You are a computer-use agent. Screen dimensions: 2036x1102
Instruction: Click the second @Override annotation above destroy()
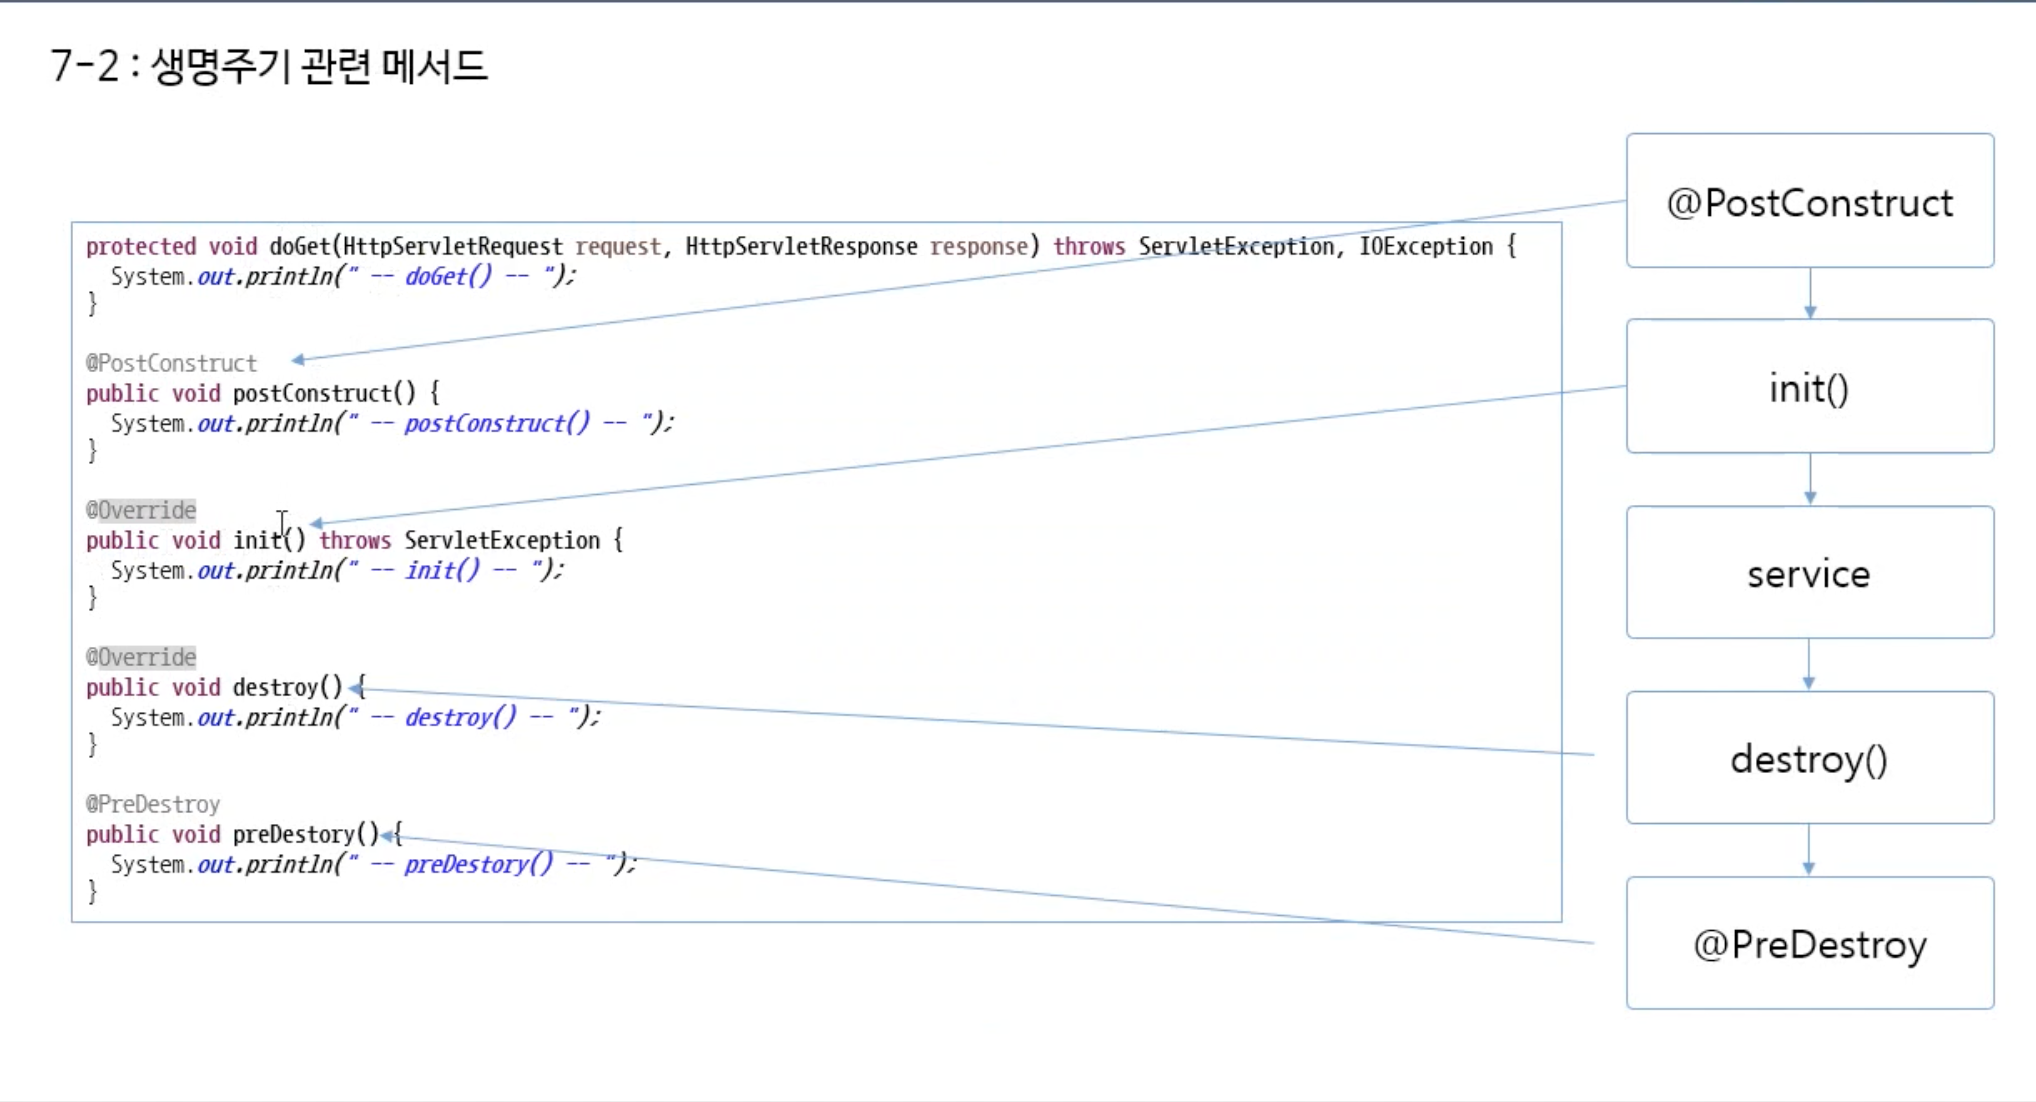pos(141,657)
